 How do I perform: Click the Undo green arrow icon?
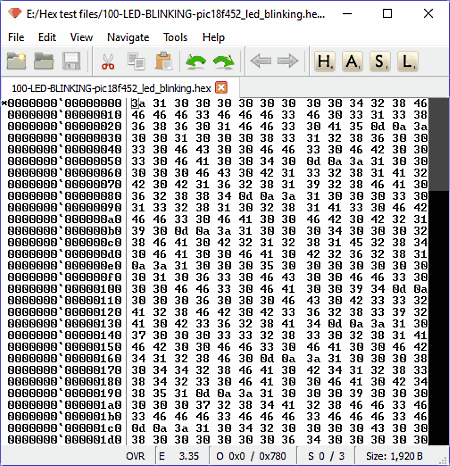(196, 62)
